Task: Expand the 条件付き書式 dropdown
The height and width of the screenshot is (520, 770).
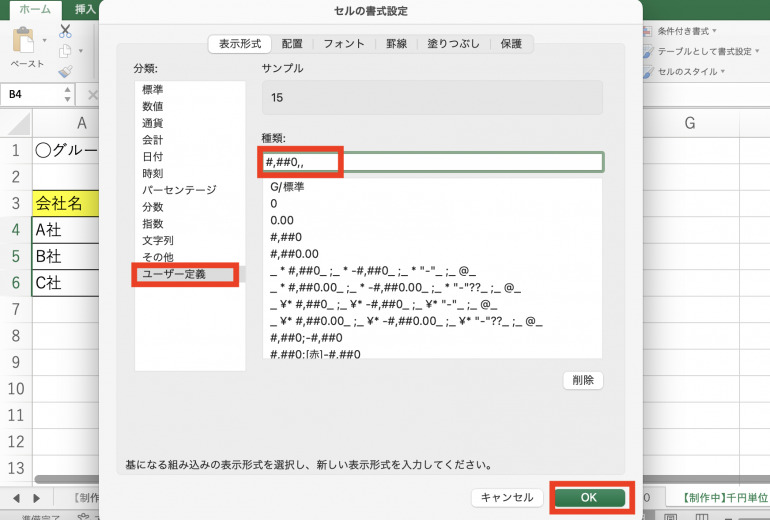Action: pyautogui.click(x=714, y=32)
